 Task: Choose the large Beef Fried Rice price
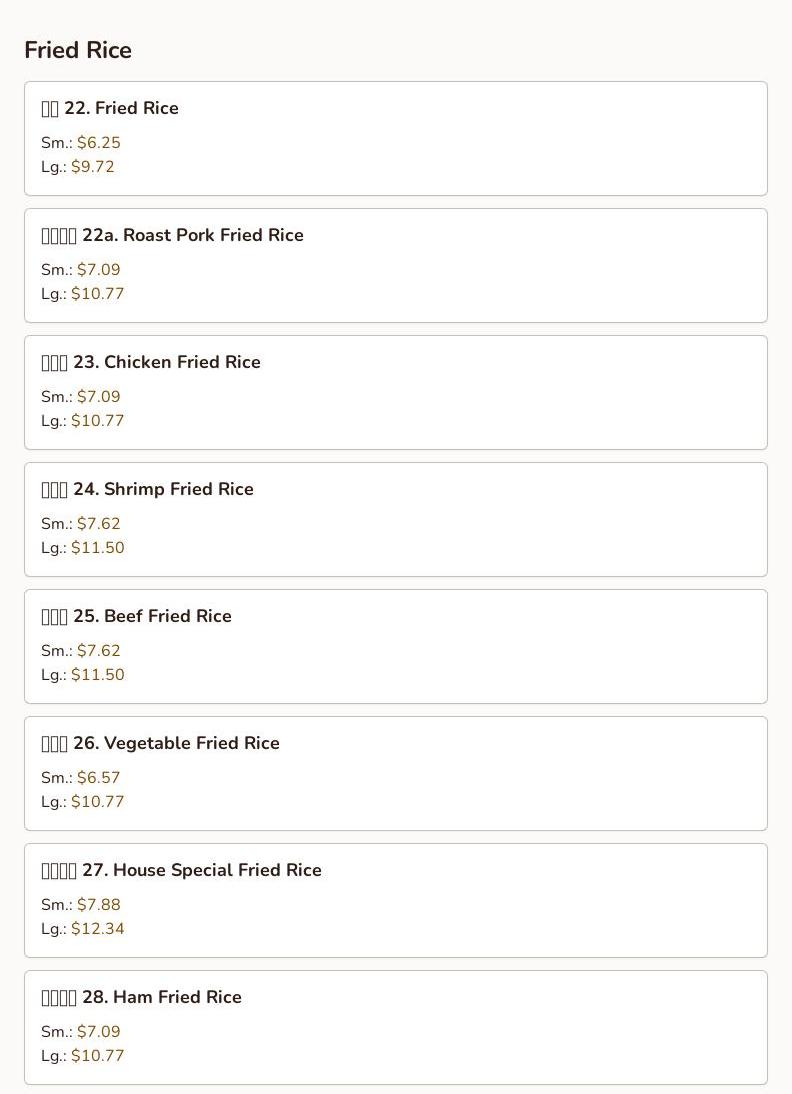[98, 675]
